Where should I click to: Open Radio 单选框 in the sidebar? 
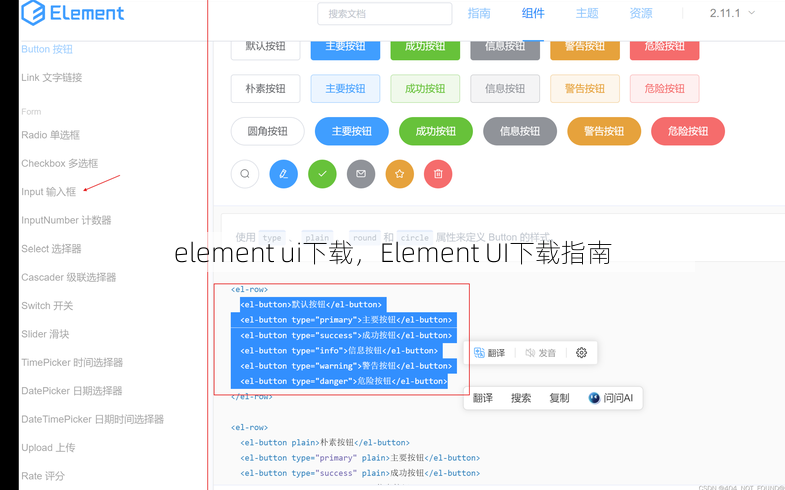51,135
